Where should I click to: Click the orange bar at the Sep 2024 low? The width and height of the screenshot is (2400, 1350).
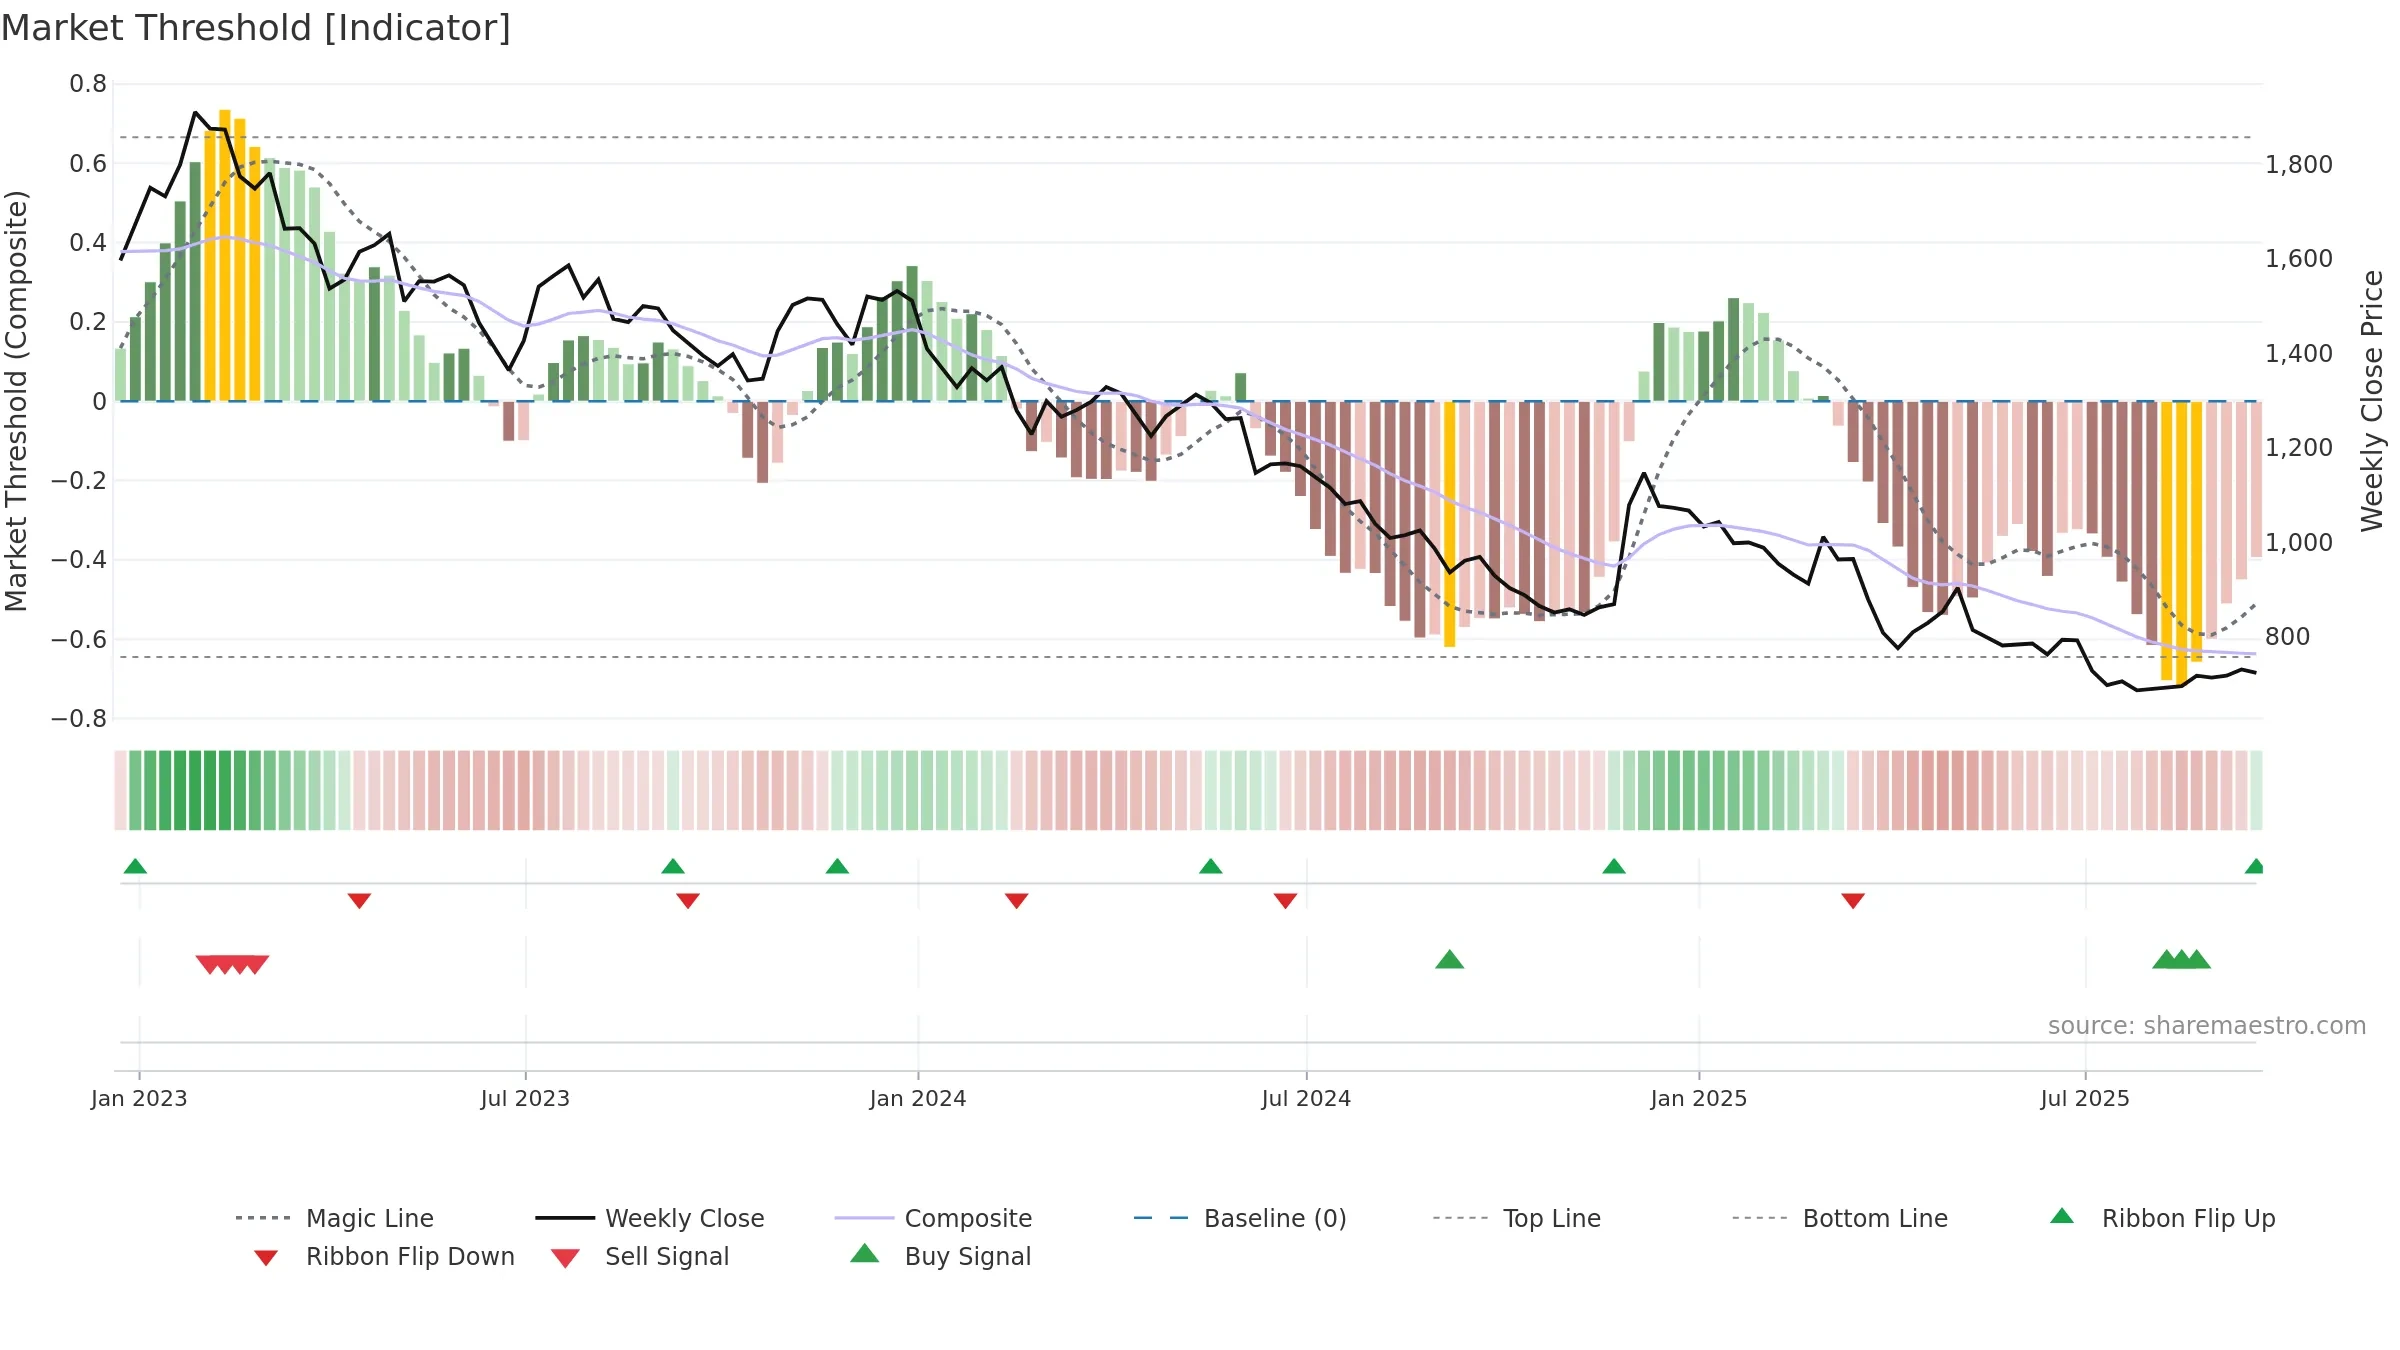point(1450,524)
